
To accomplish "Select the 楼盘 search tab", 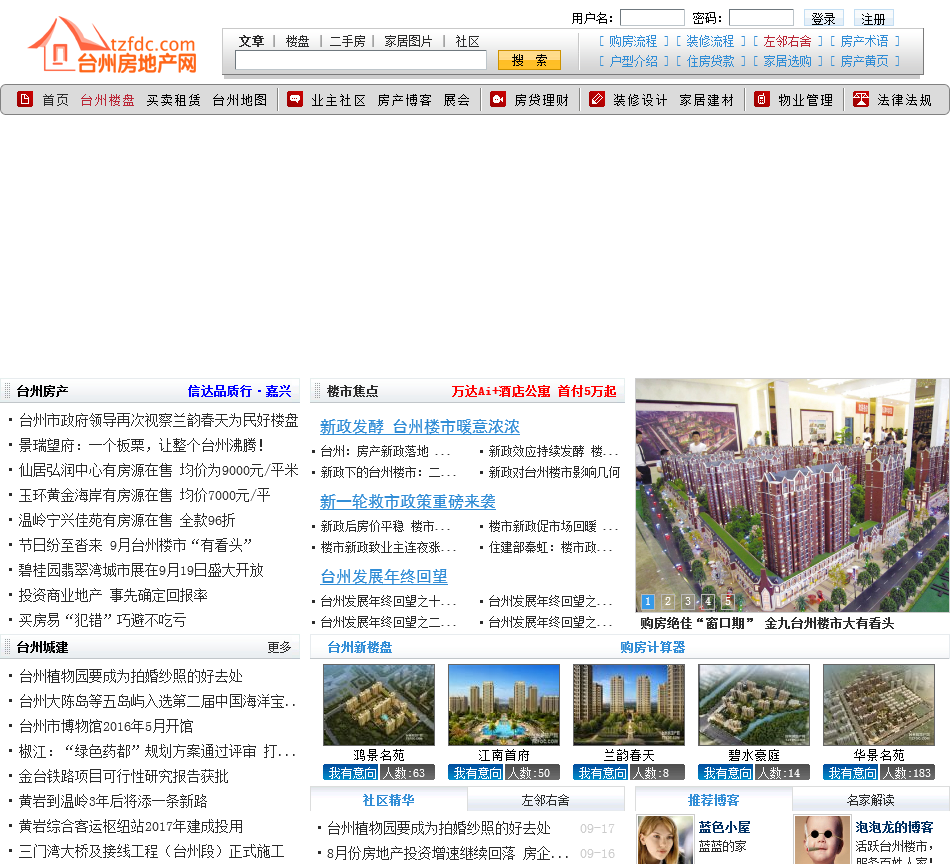I will pos(297,41).
